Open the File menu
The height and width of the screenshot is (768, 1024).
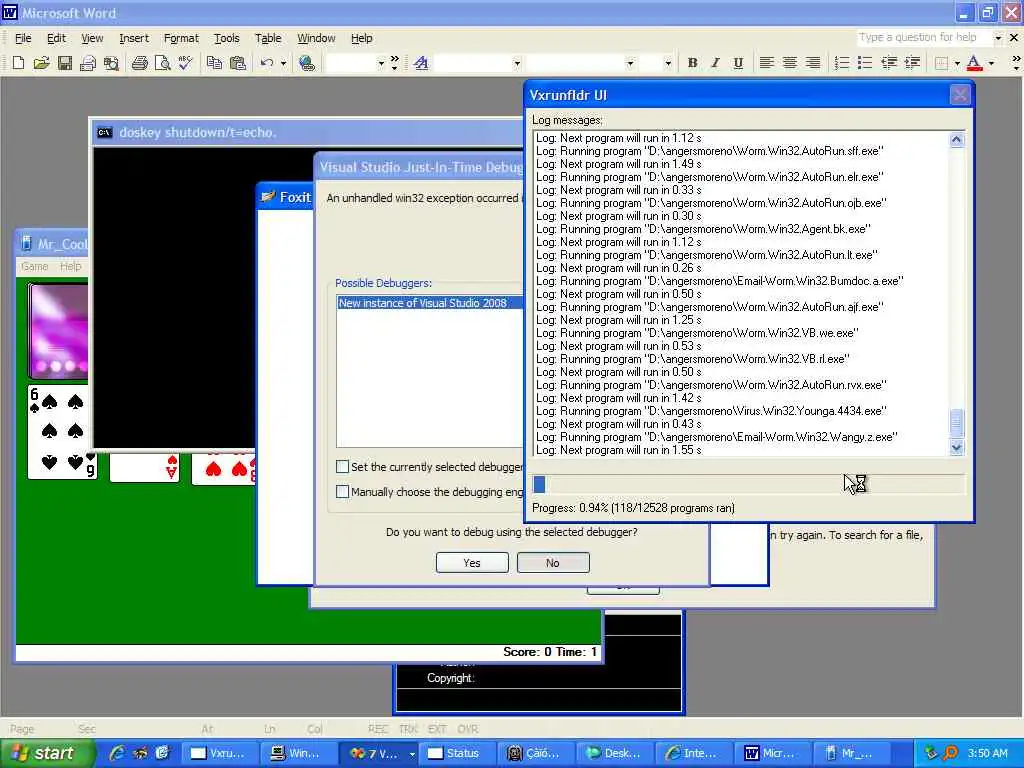click(23, 38)
